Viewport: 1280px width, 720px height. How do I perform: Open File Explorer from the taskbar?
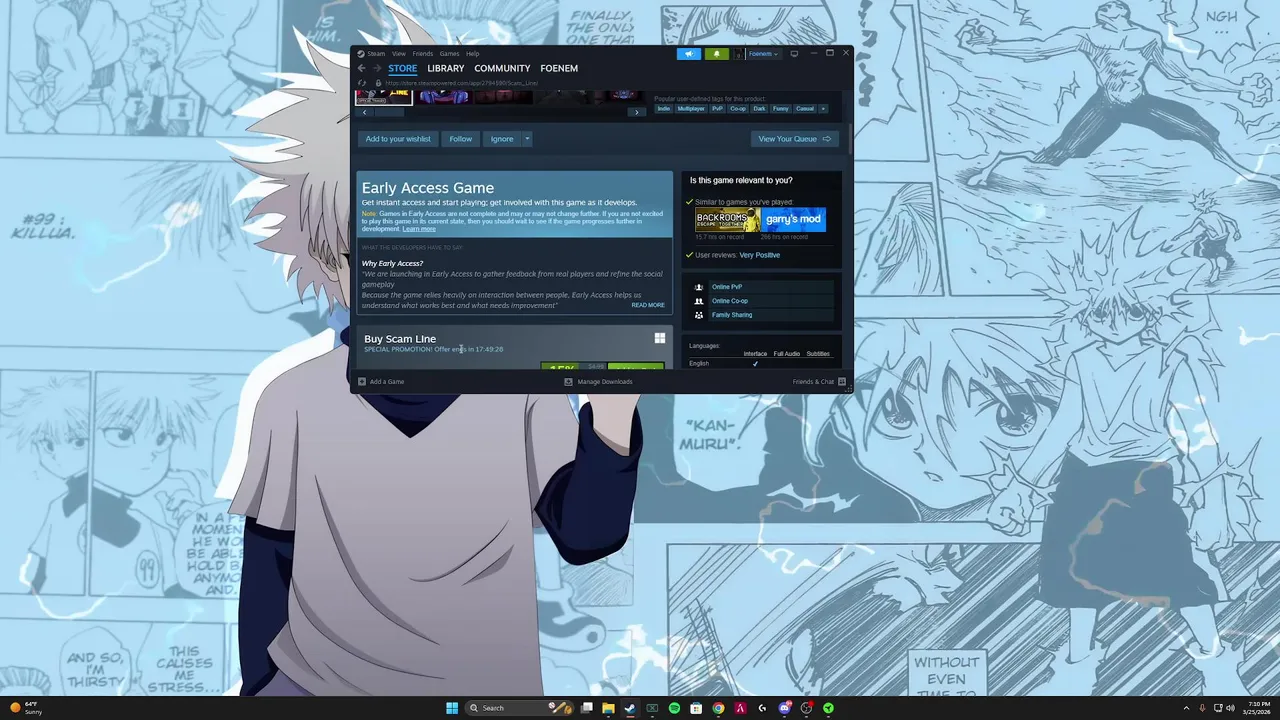(x=608, y=708)
